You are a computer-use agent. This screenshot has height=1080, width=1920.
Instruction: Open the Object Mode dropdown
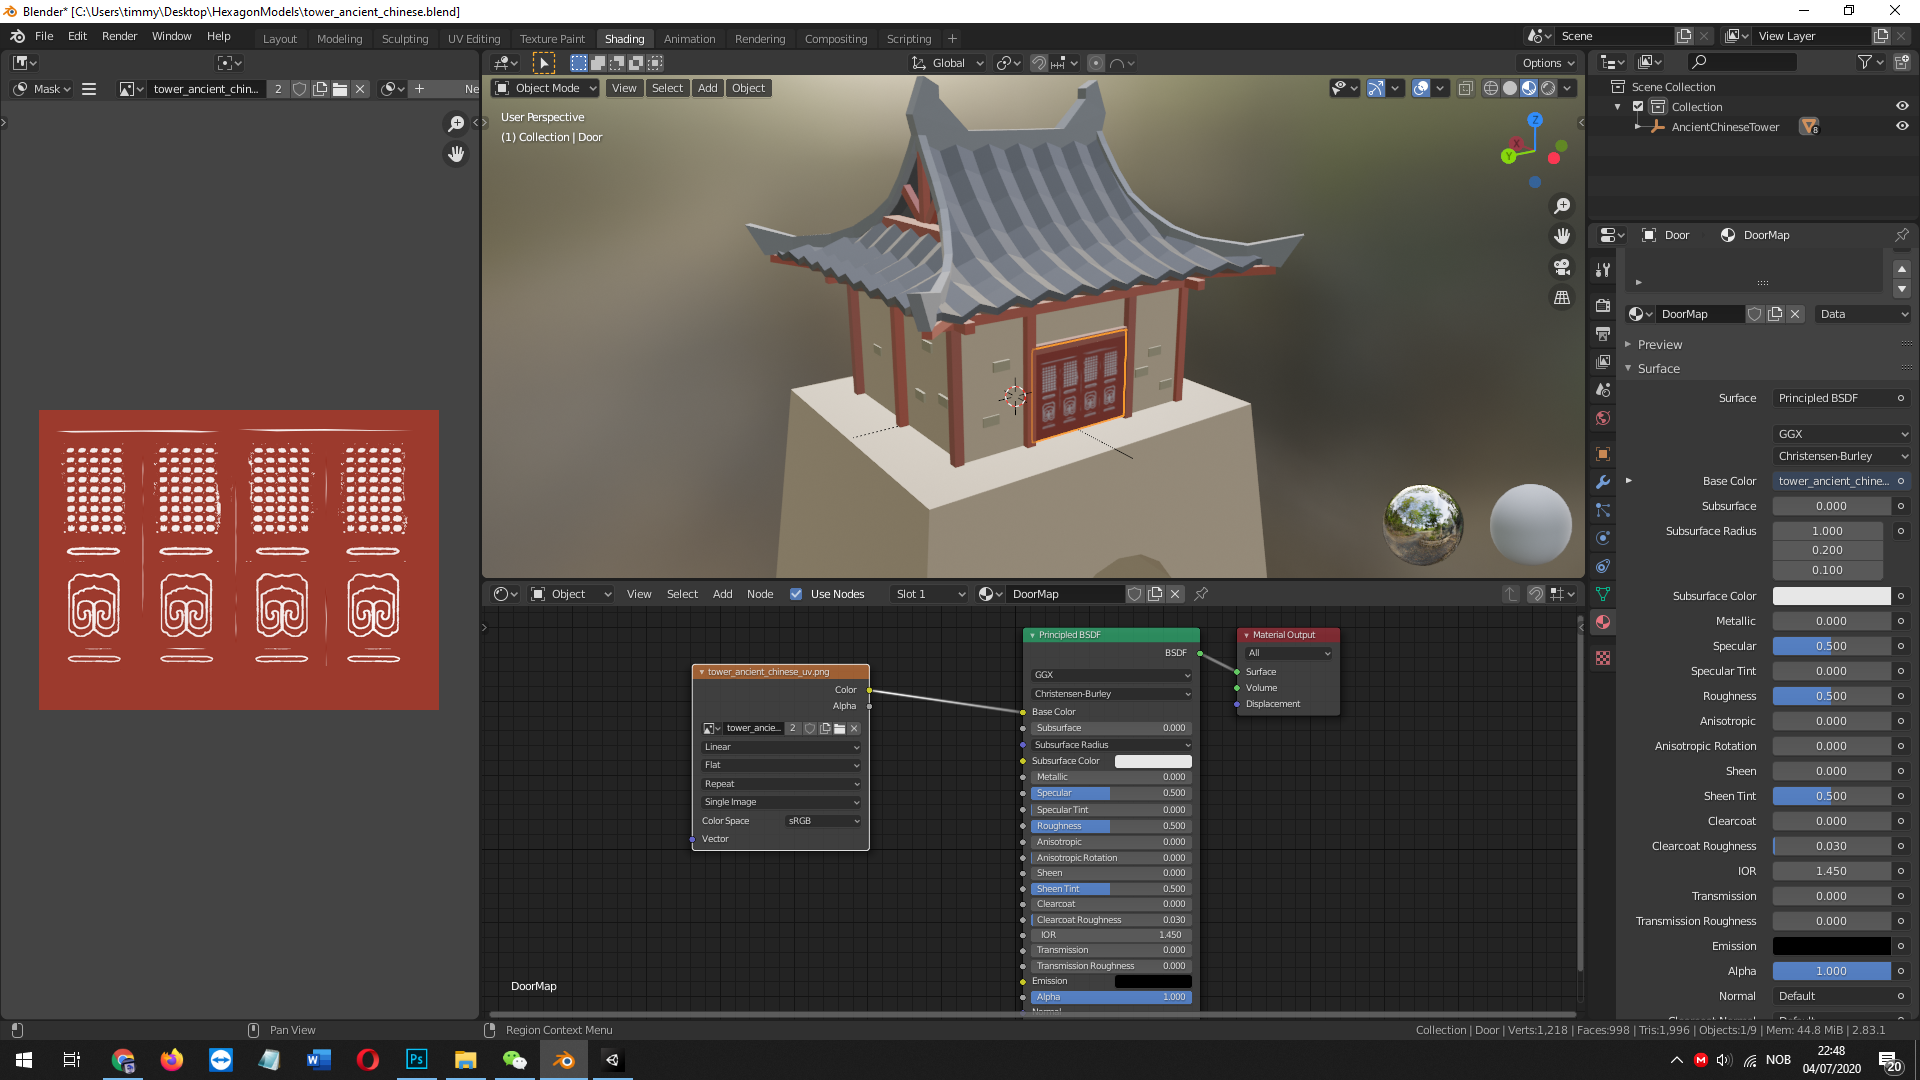[x=546, y=88]
